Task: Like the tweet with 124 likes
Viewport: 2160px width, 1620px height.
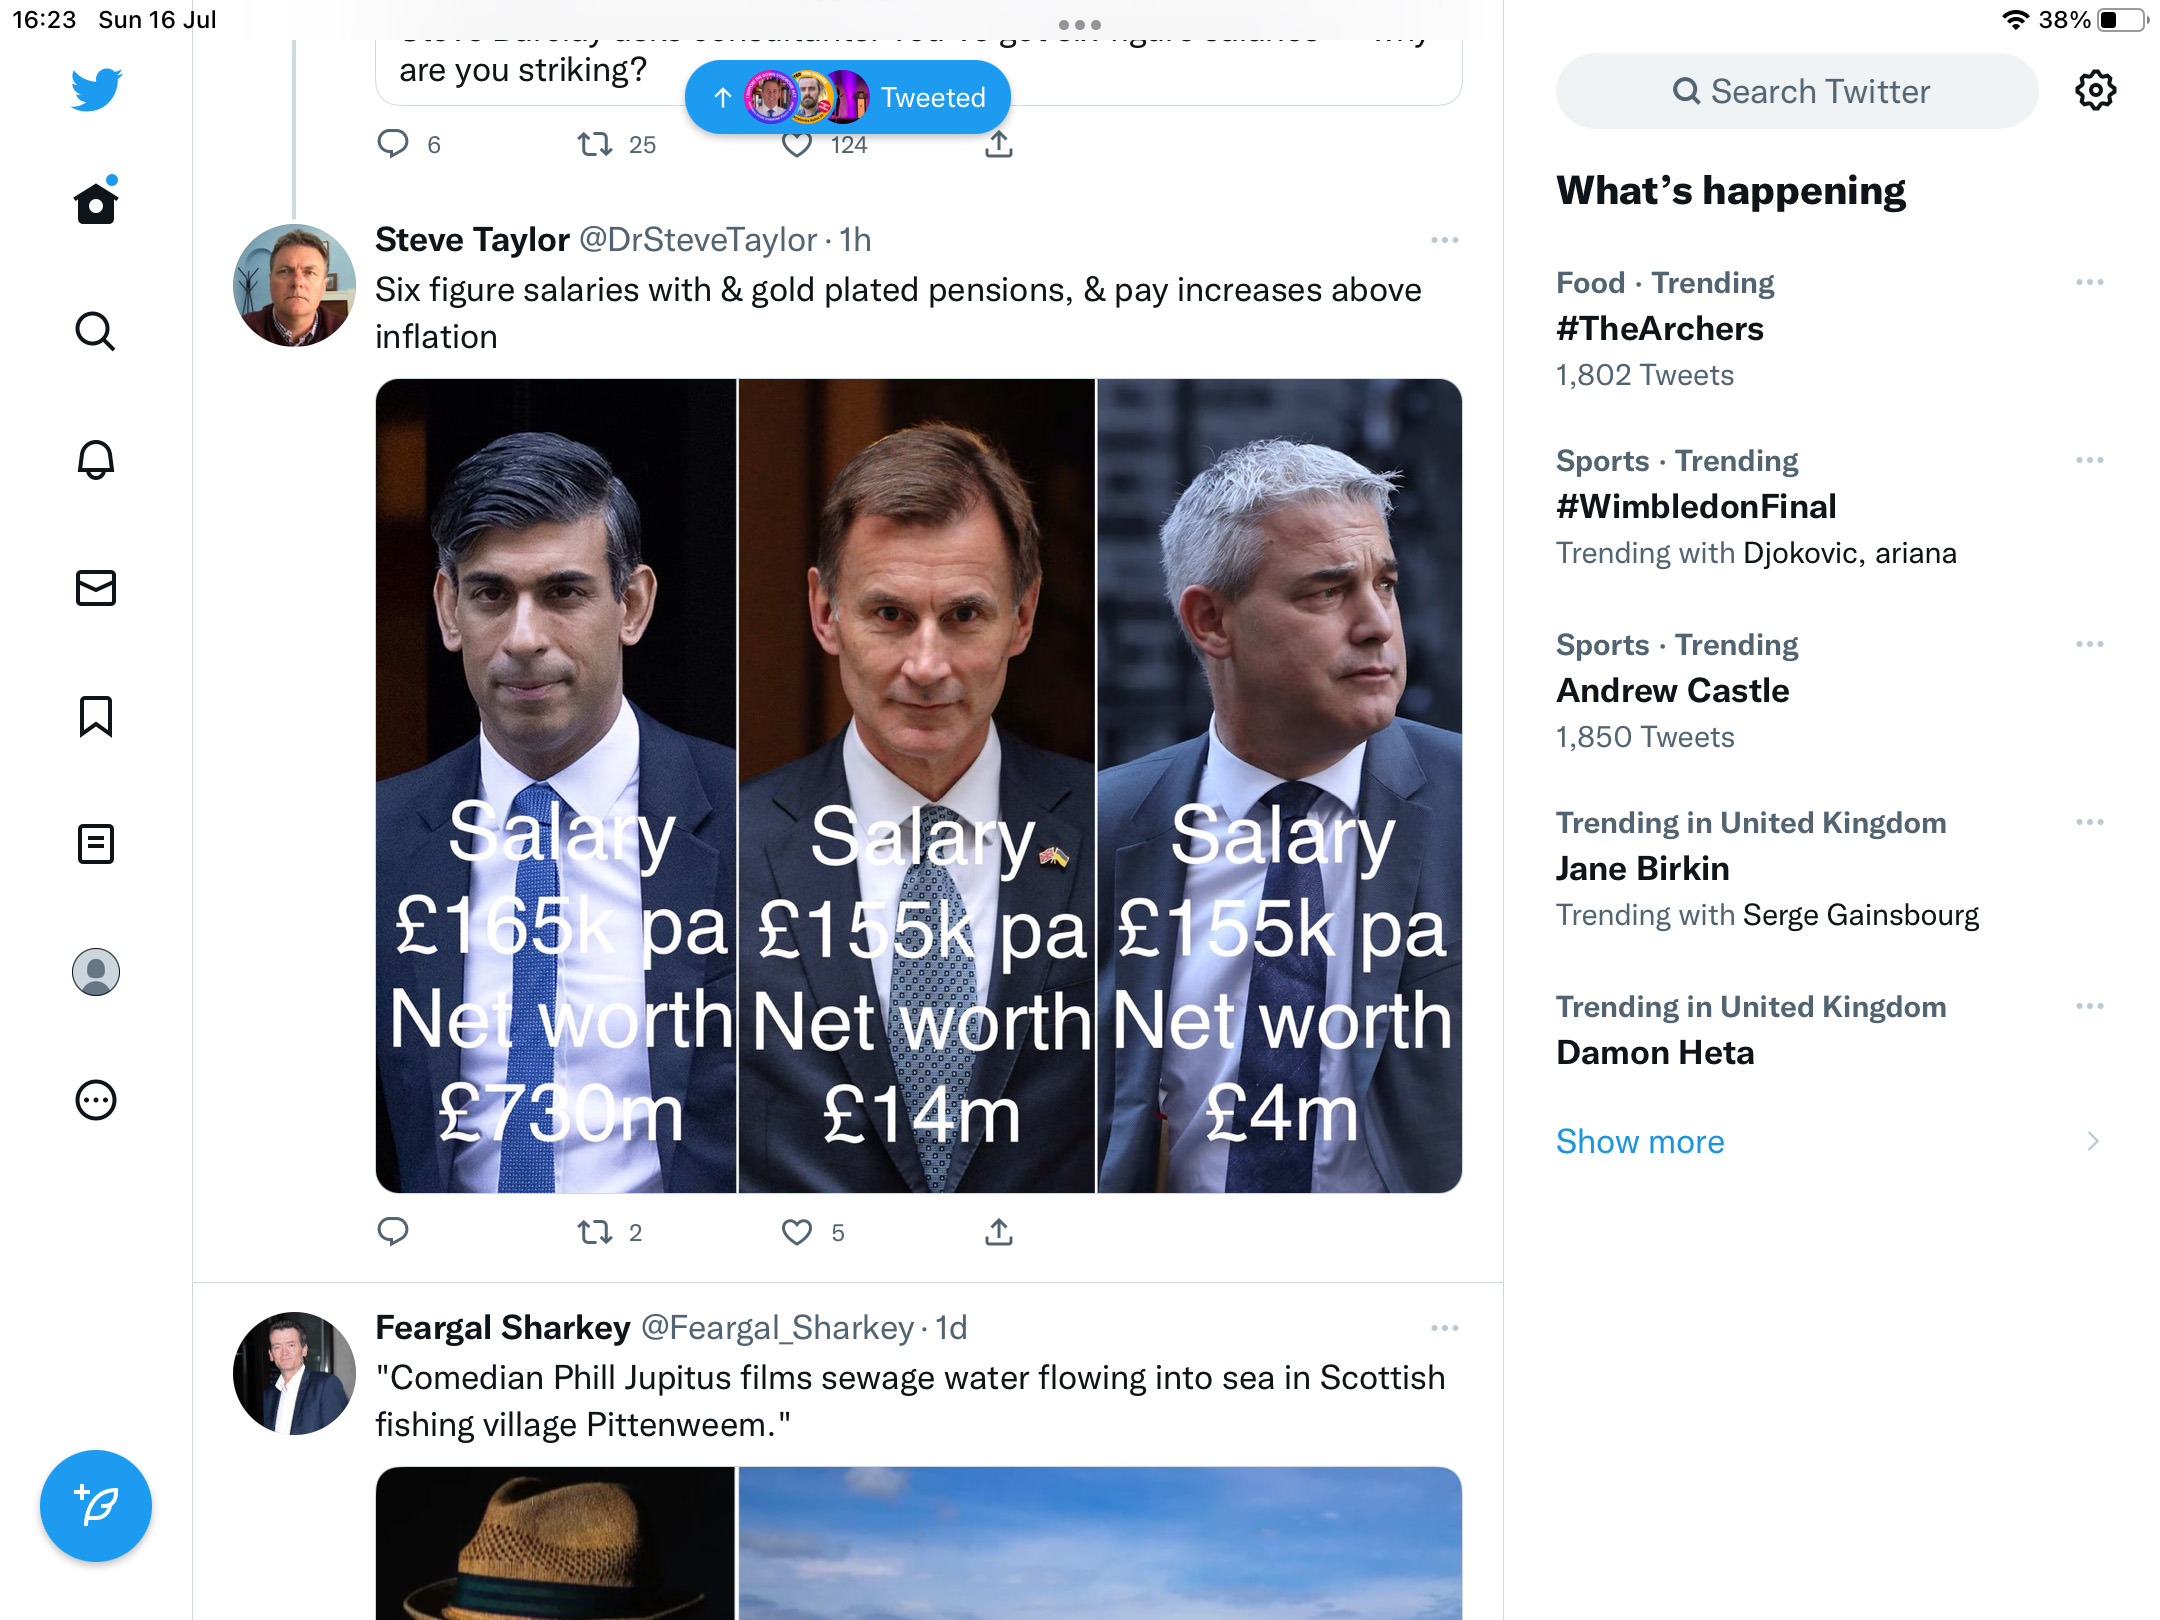Action: [797, 145]
